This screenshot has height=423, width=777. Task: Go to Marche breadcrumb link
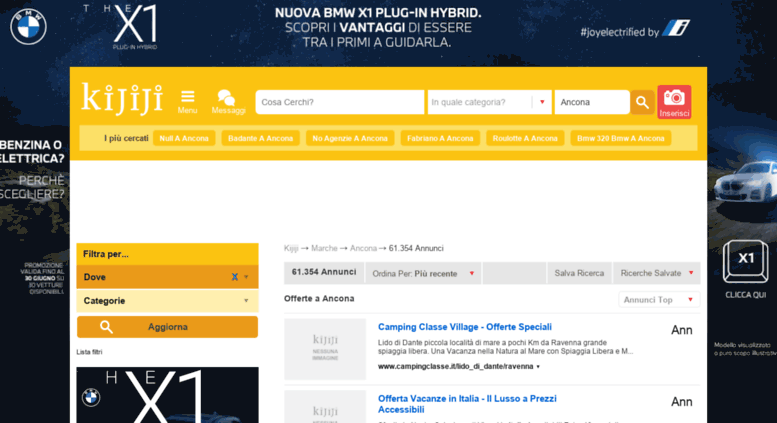click(324, 248)
